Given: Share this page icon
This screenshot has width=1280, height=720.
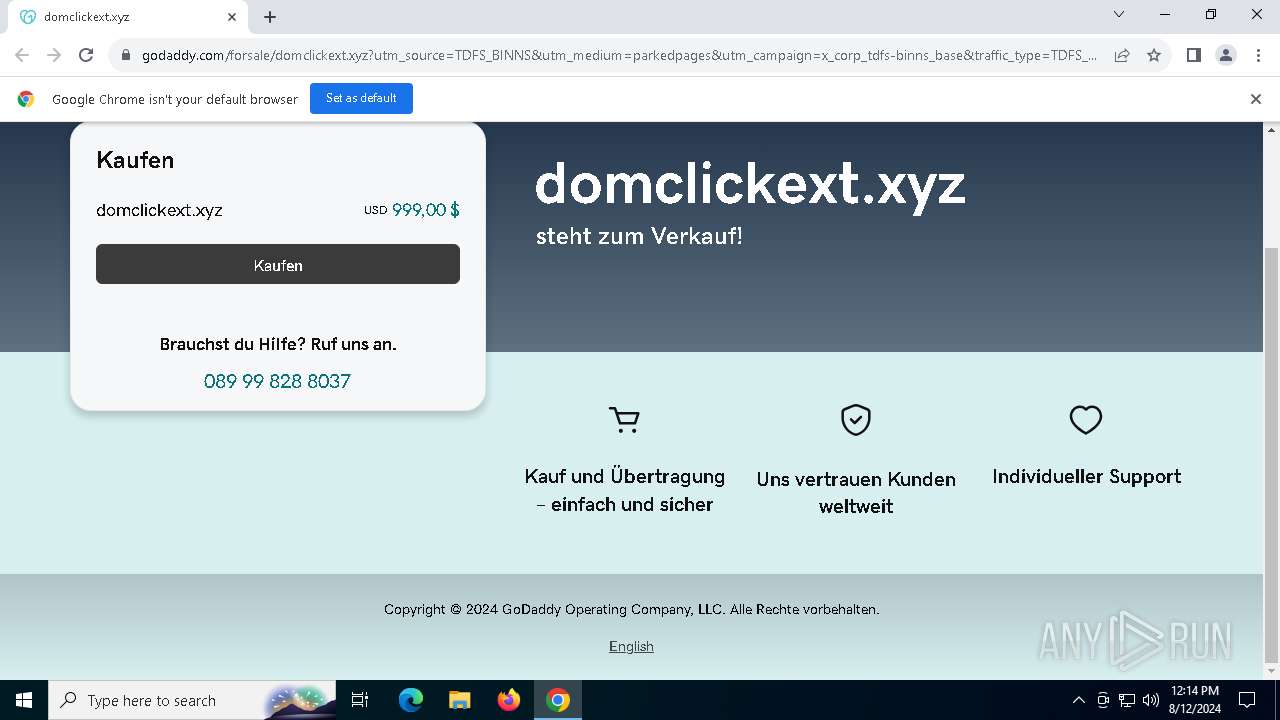Looking at the screenshot, I should coord(1122,55).
